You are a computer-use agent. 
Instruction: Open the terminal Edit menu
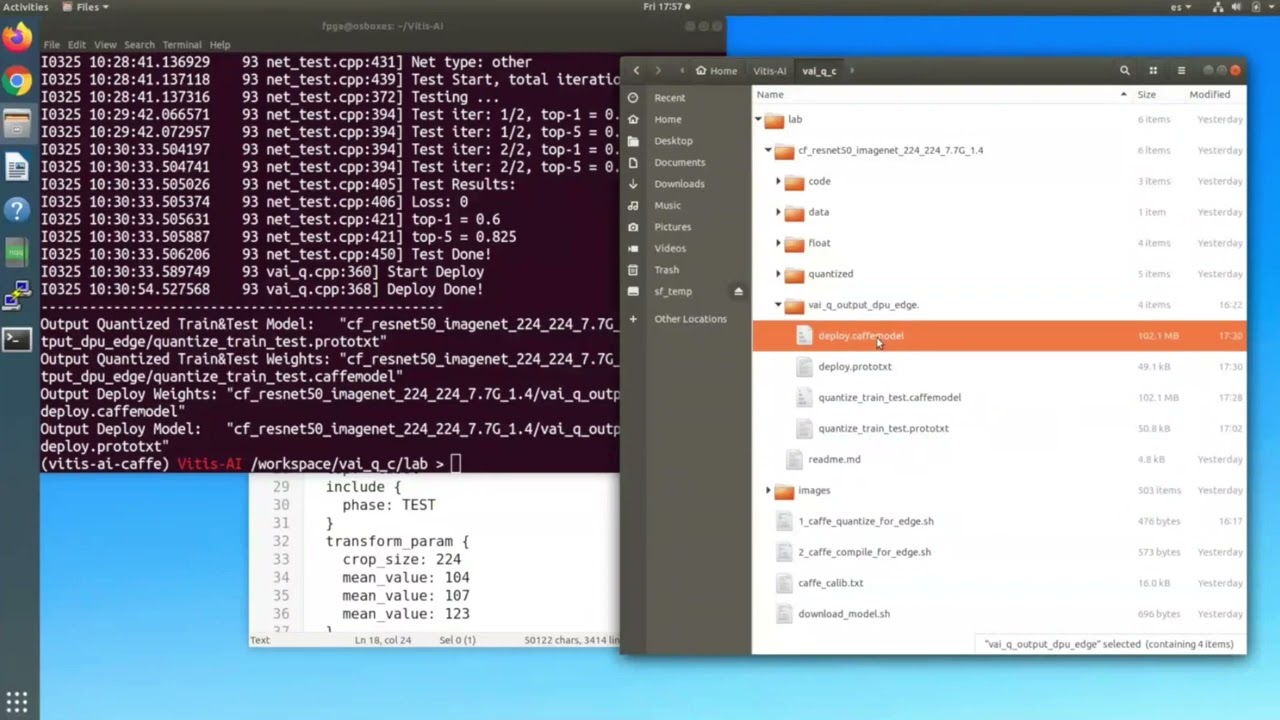pyautogui.click(x=77, y=45)
